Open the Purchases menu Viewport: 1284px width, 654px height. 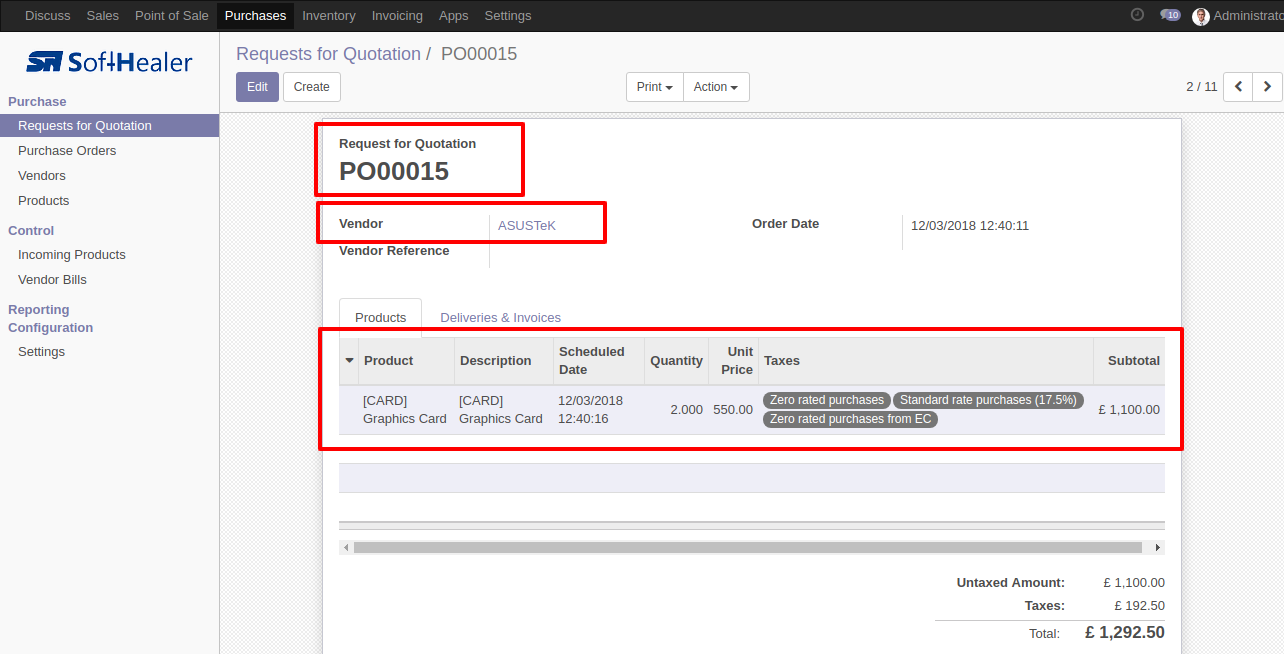(x=255, y=15)
